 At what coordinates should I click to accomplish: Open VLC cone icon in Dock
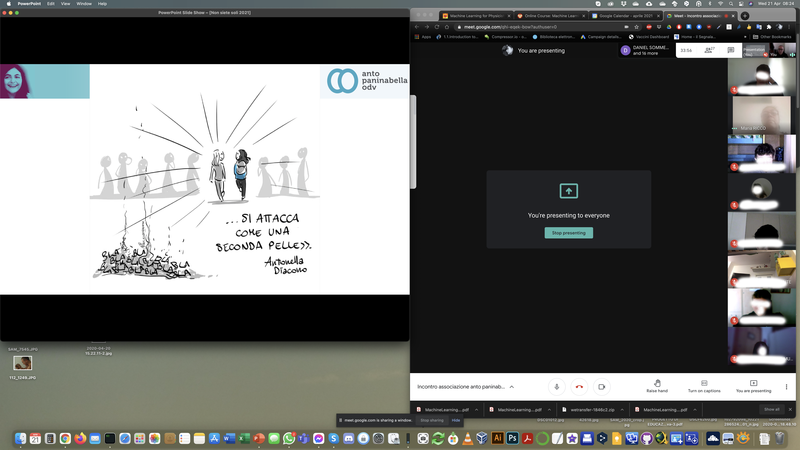[467, 438]
